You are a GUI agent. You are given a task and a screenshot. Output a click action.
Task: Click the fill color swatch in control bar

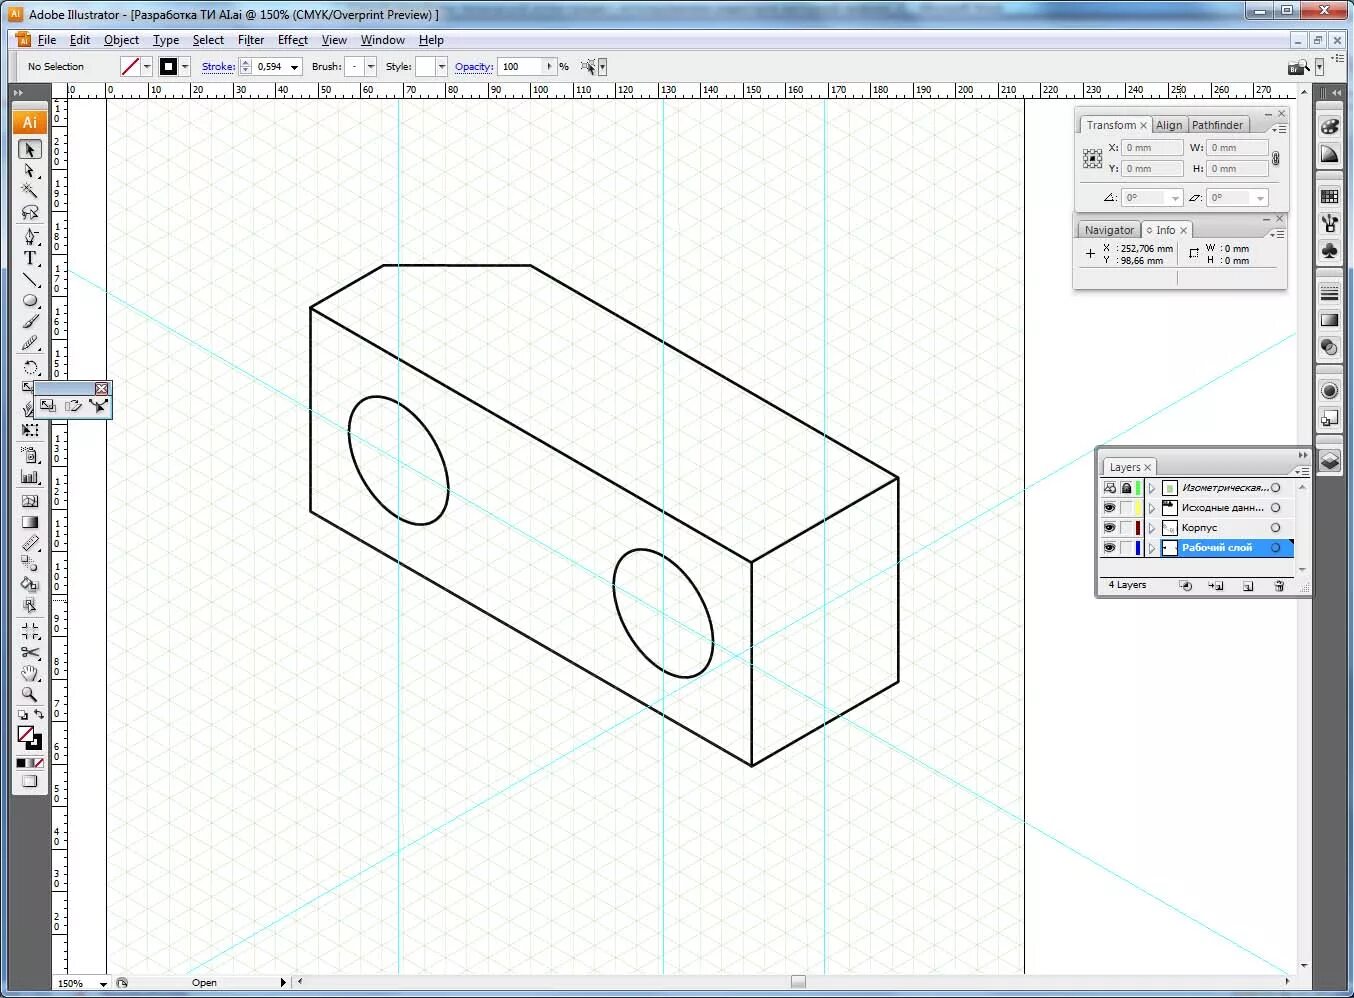[130, 67]
